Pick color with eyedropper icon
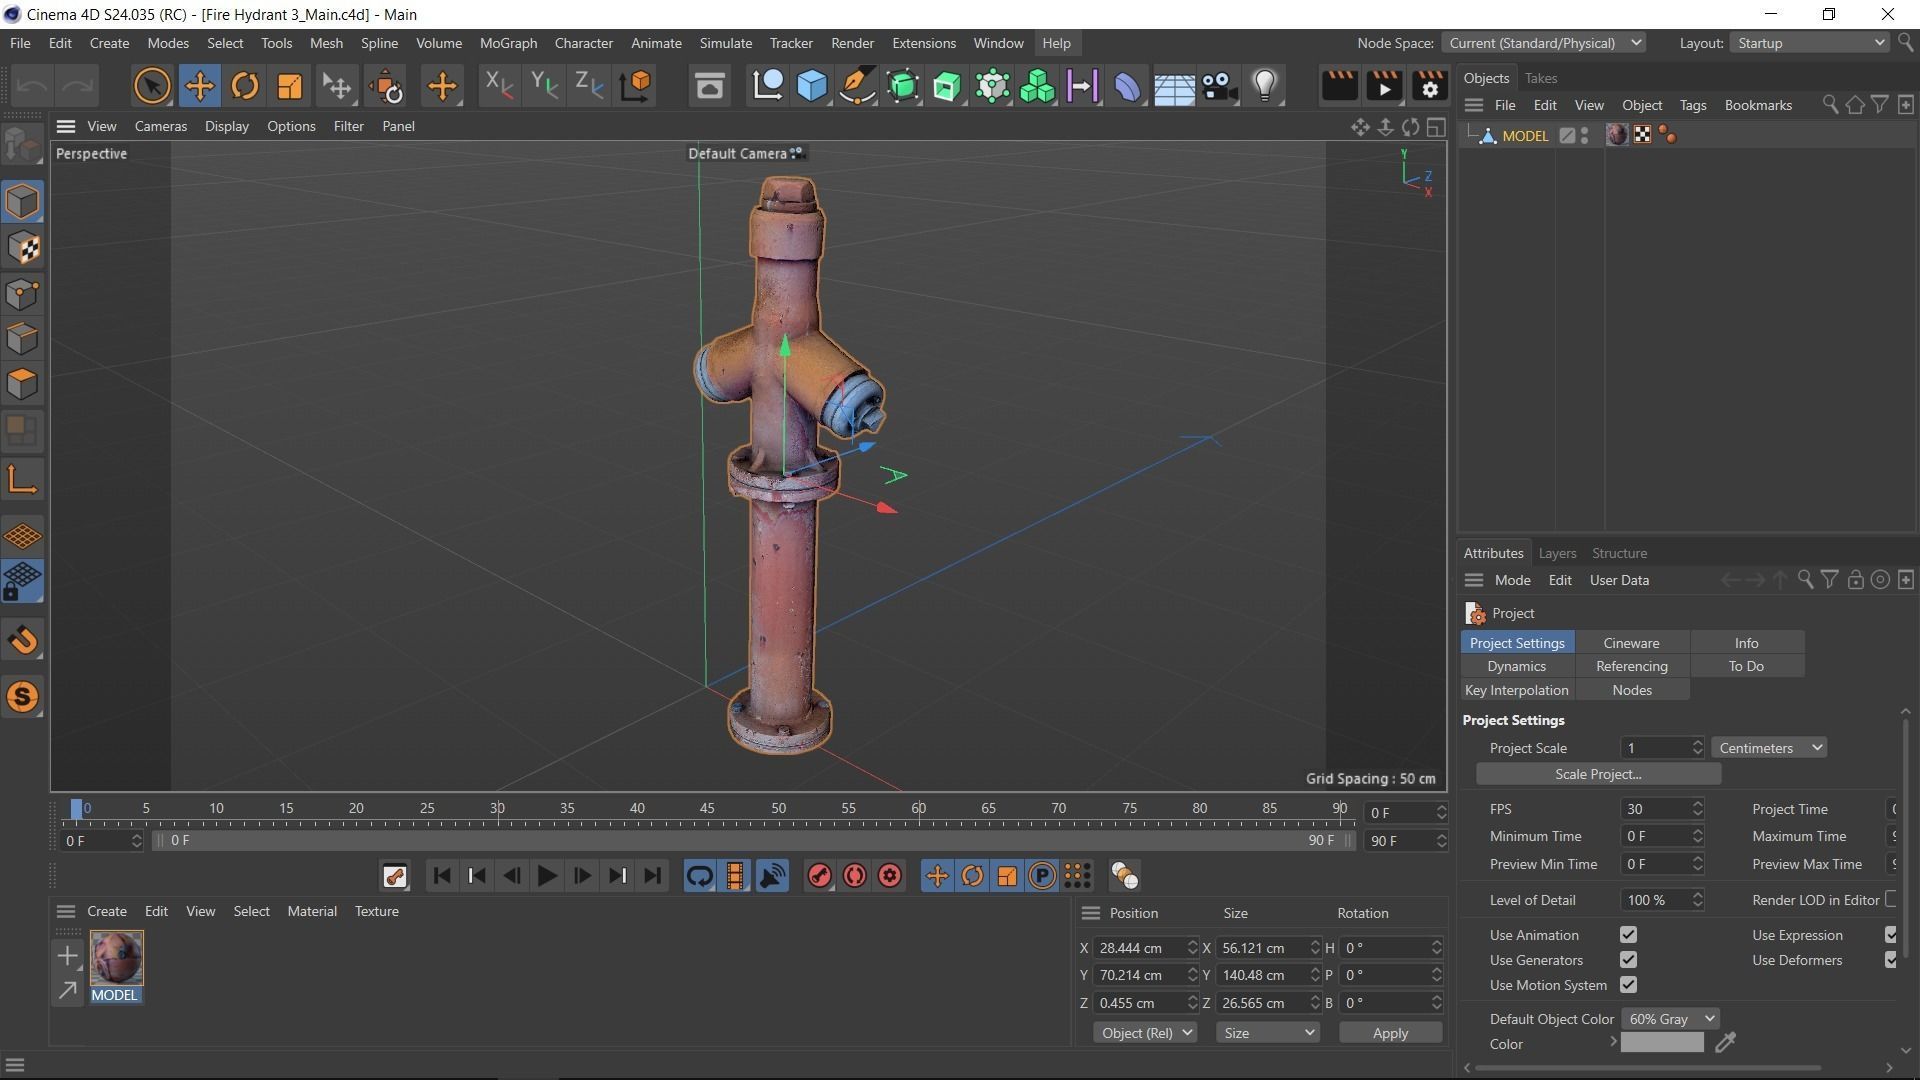 1726,1043
